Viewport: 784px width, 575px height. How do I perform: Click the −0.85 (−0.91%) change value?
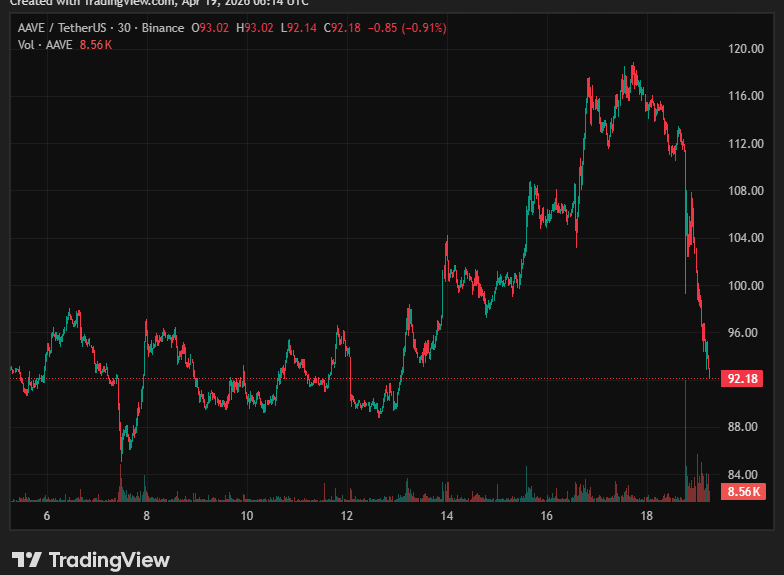coord(408,28)
